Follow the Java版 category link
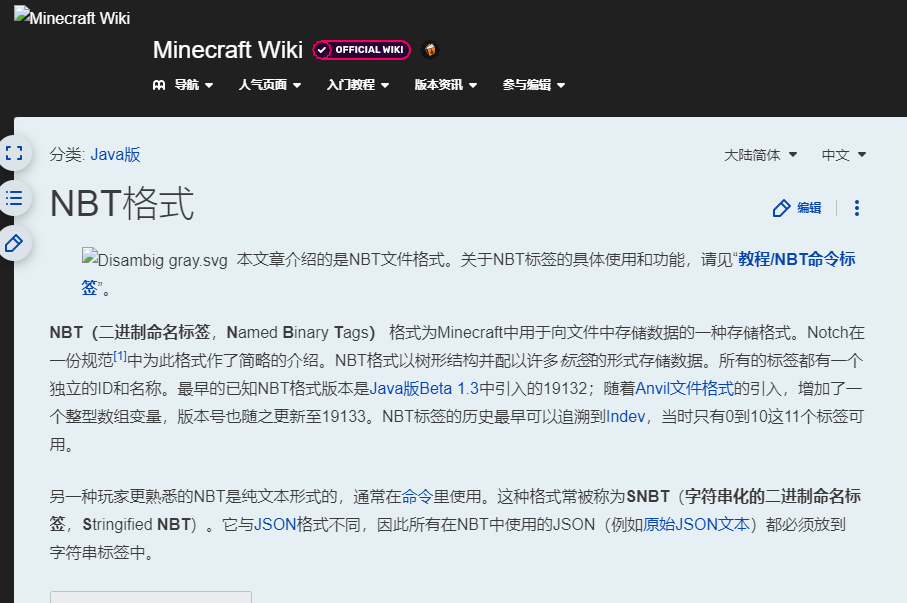The width and height of the screenshot is (907, 603). pos(113,154)
